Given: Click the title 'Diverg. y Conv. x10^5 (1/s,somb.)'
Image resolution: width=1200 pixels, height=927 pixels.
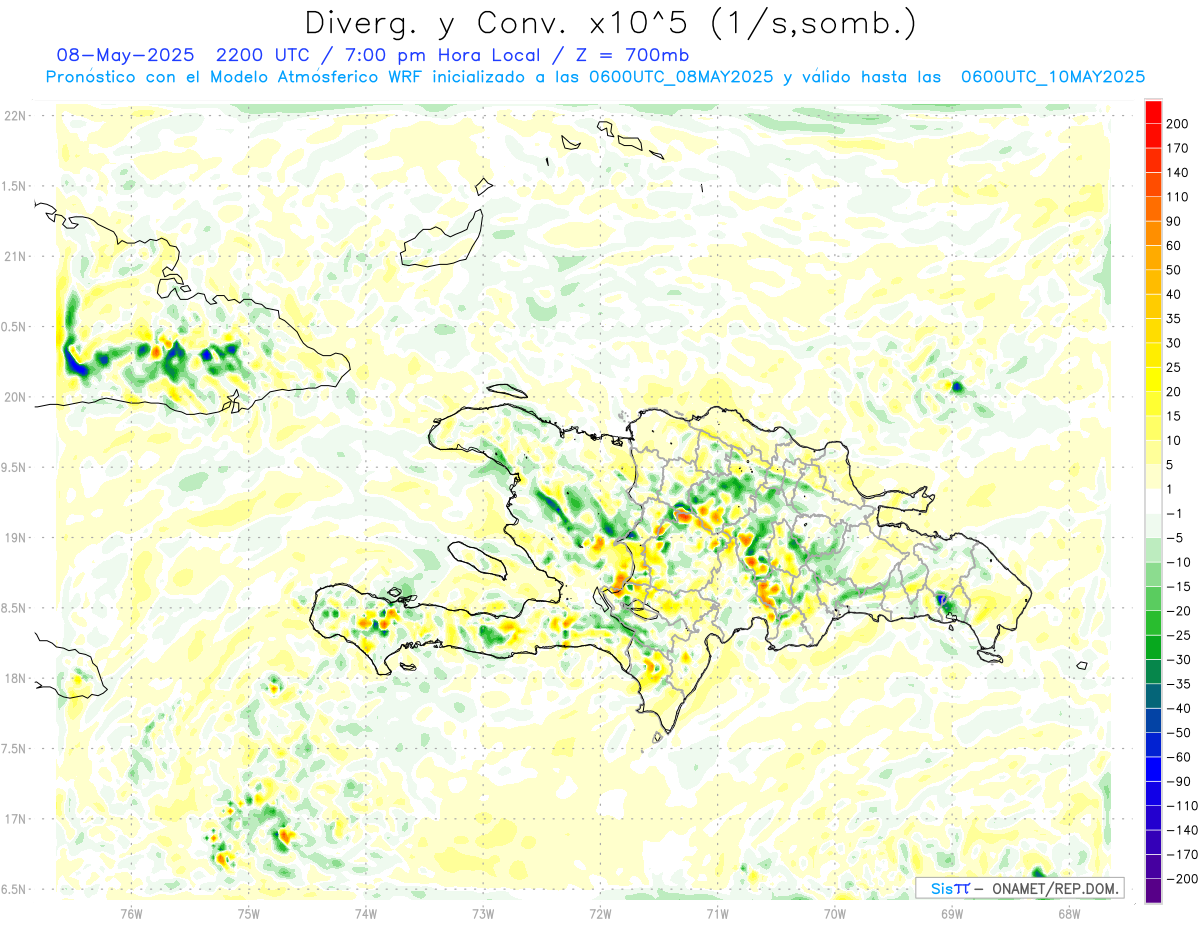Looking at the screenshot, I should 610,23.
